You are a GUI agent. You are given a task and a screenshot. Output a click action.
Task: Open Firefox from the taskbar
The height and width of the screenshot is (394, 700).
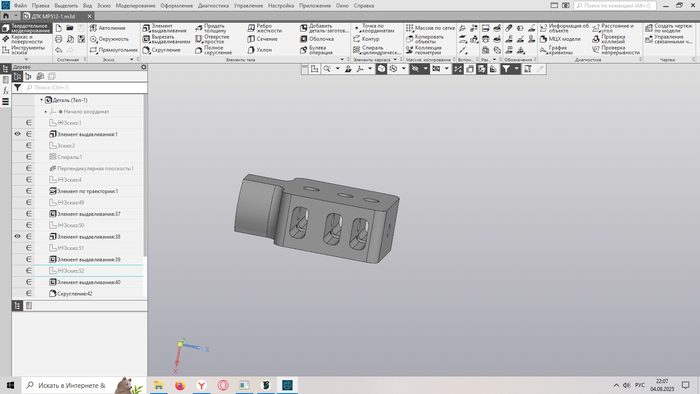(x=180, y=385)
